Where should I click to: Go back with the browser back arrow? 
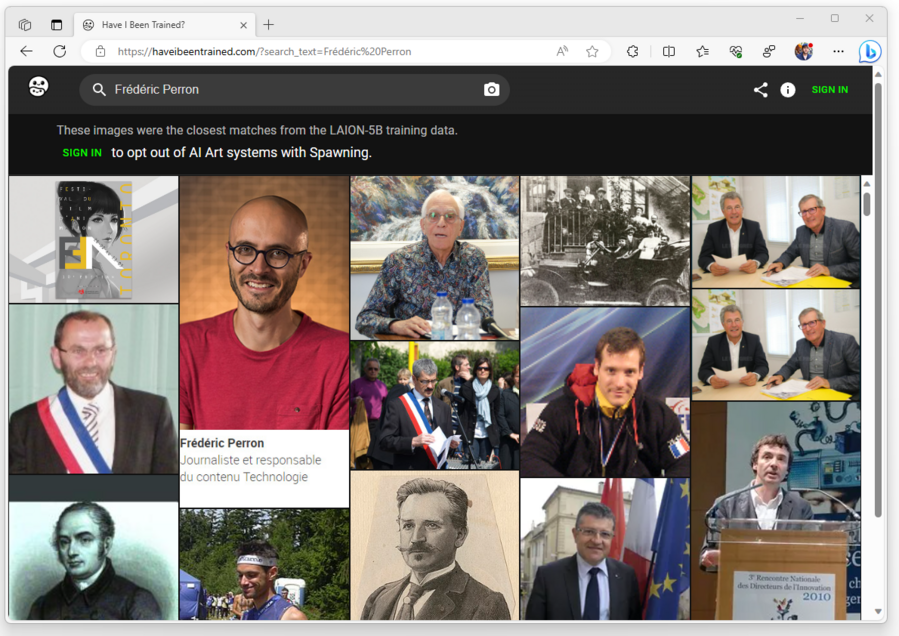coord(27,52)
